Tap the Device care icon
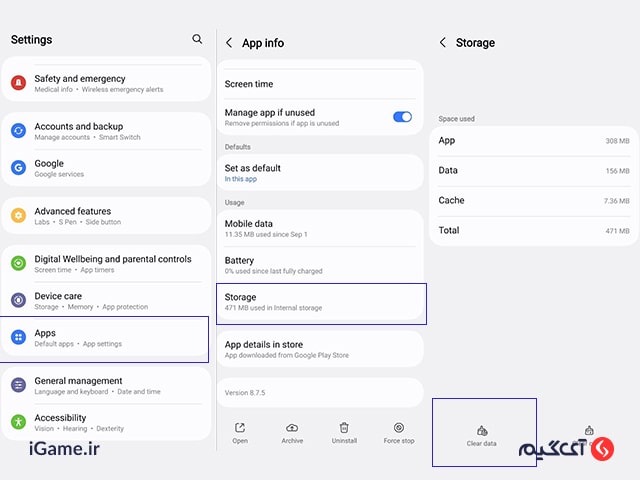The image size is (640, 480). 18,300
